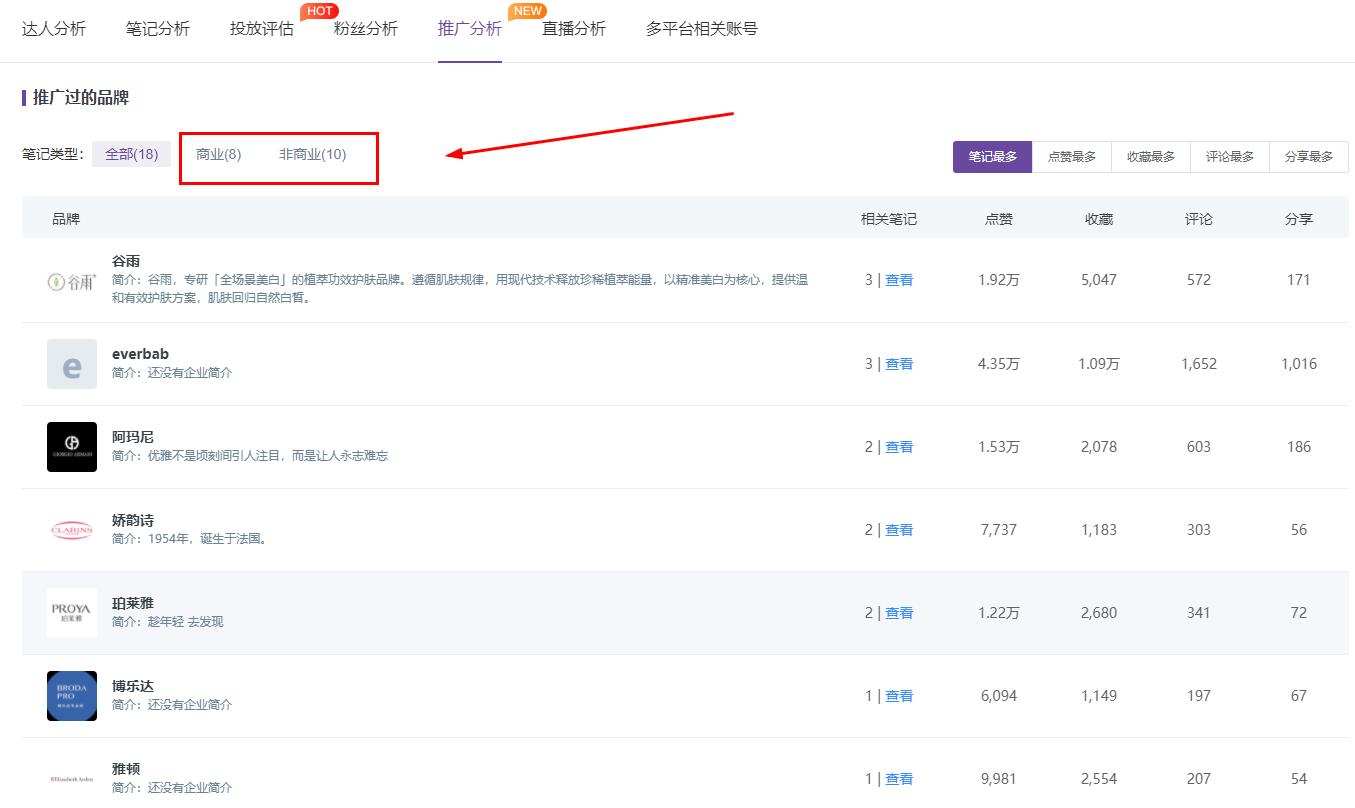Open the 阿玛尼 brand logo
Screen dimensions: 1355x808
(x=72, y=447)
